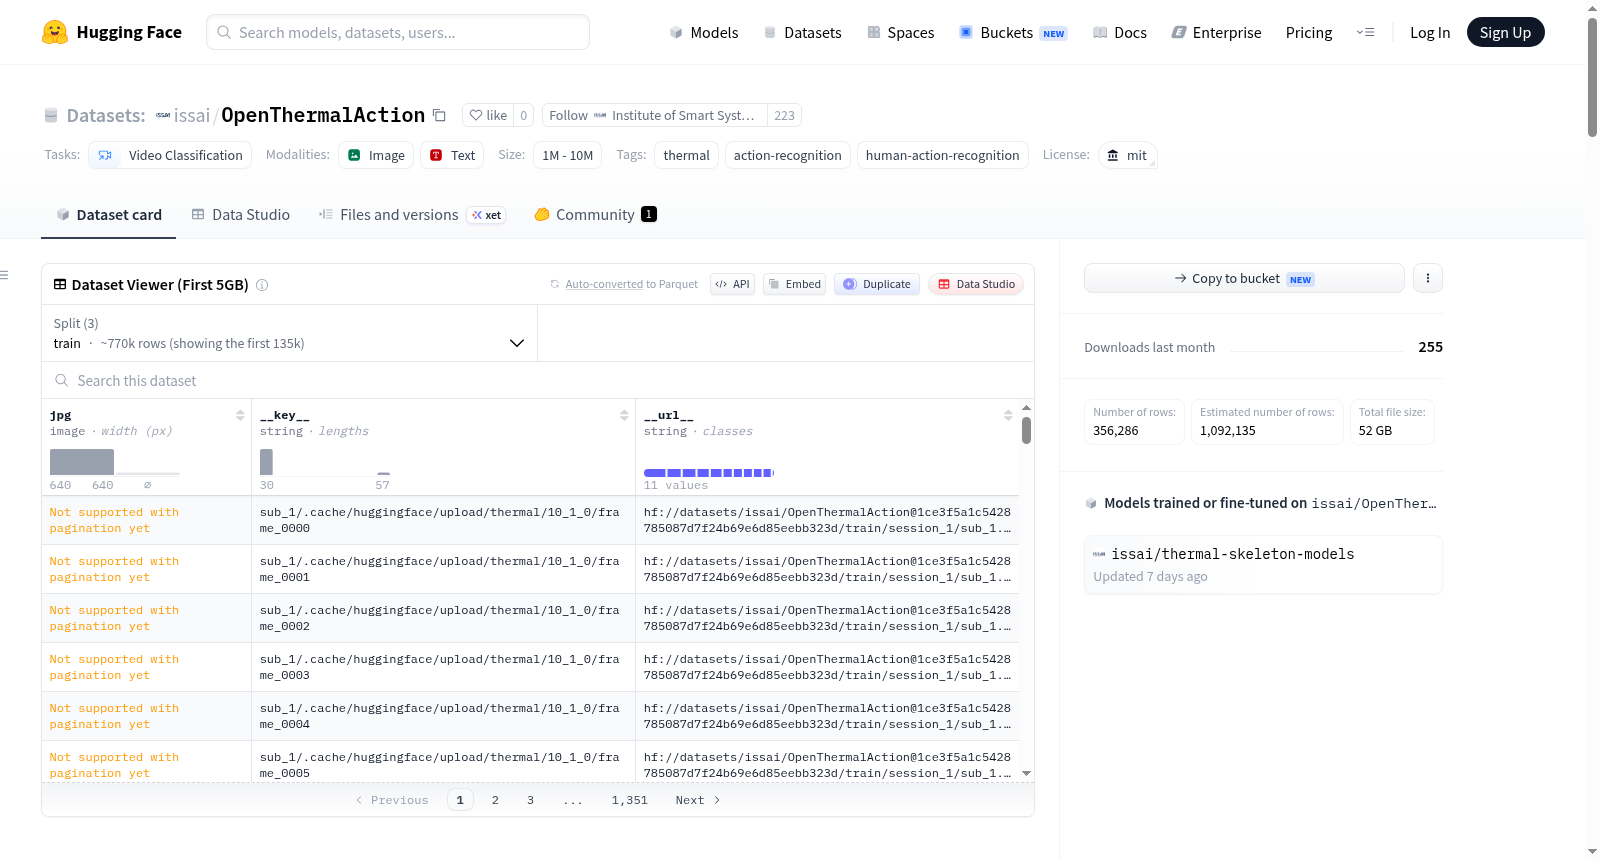Open the Spaces nav item
The width and height of the screenshot is (1600, 861).
pyautogui.click(x=900, y=32)
